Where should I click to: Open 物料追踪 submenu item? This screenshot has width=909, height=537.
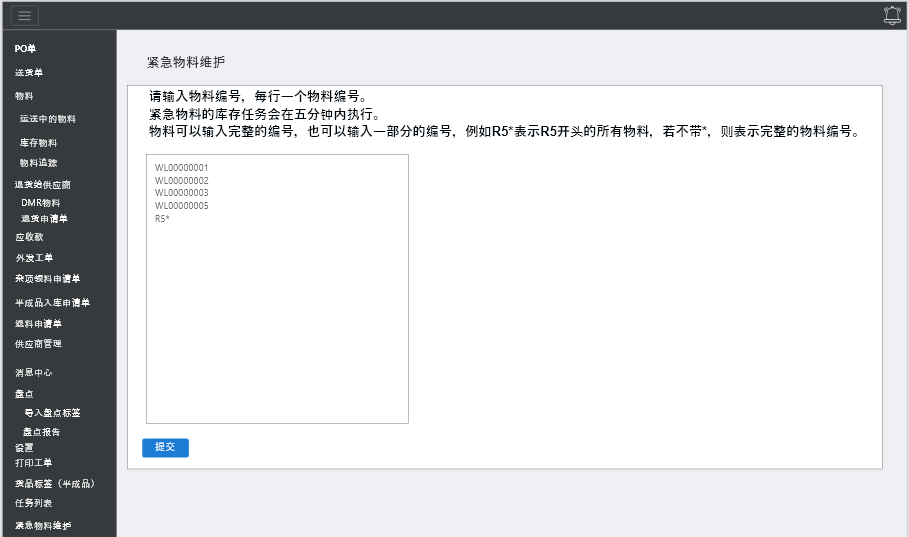coord(39,163)
